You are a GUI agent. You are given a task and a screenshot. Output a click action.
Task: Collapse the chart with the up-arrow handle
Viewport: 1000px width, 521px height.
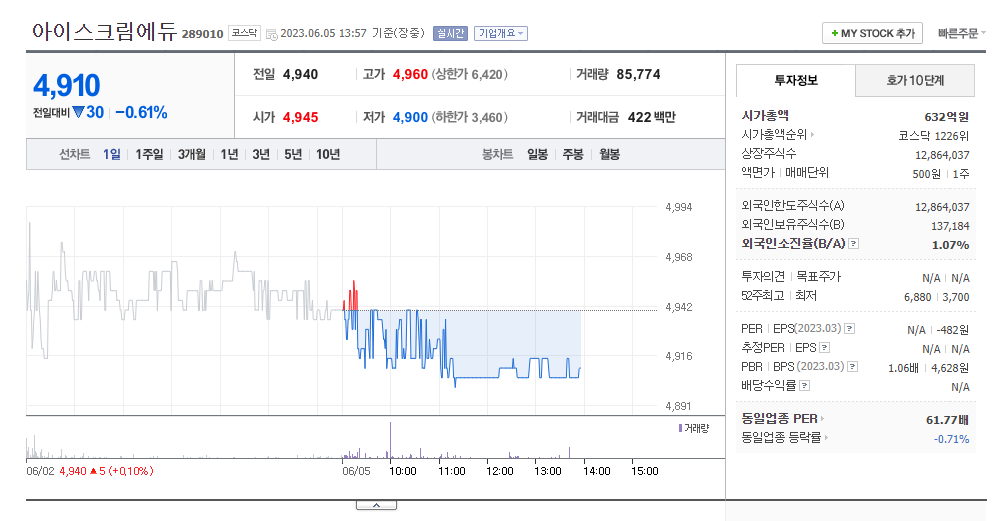376,505
